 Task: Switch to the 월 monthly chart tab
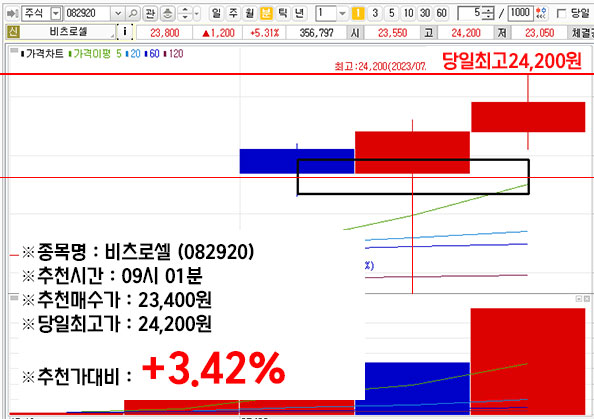[250, 14]
